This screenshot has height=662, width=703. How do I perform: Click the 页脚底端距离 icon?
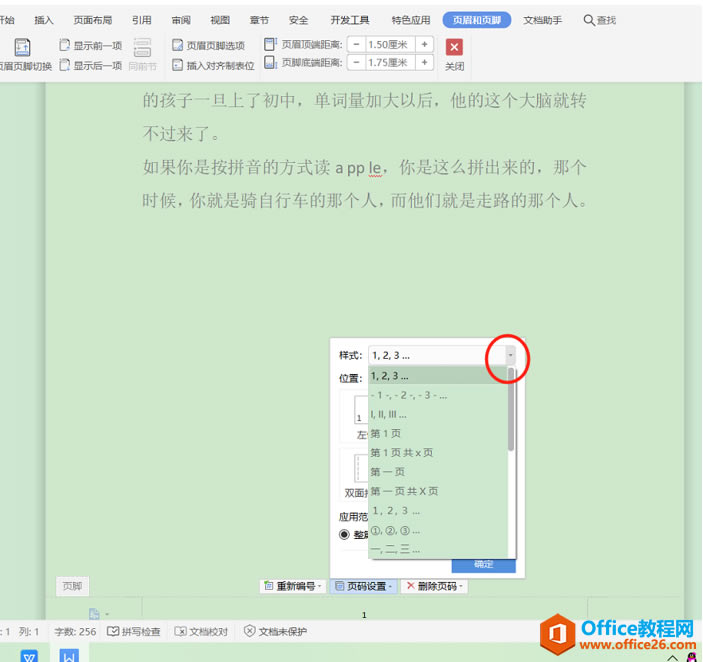click(270, 62)
